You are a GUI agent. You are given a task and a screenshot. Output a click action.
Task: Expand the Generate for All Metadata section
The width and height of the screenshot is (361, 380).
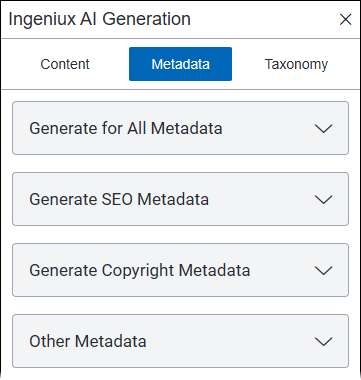pyautogui.click(x=180, y=128)
